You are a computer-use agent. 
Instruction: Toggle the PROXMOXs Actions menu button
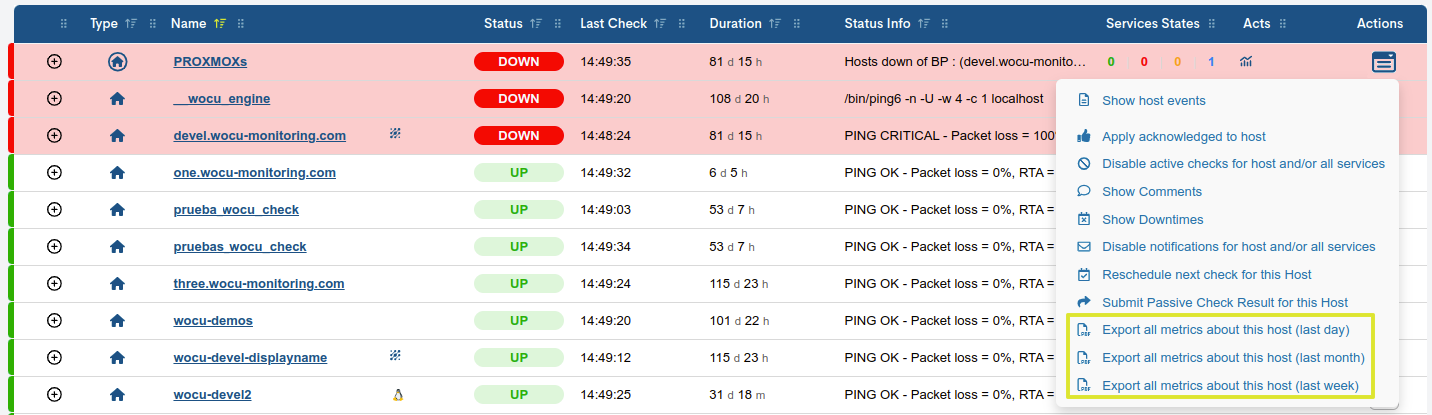tap(1384, 62)
